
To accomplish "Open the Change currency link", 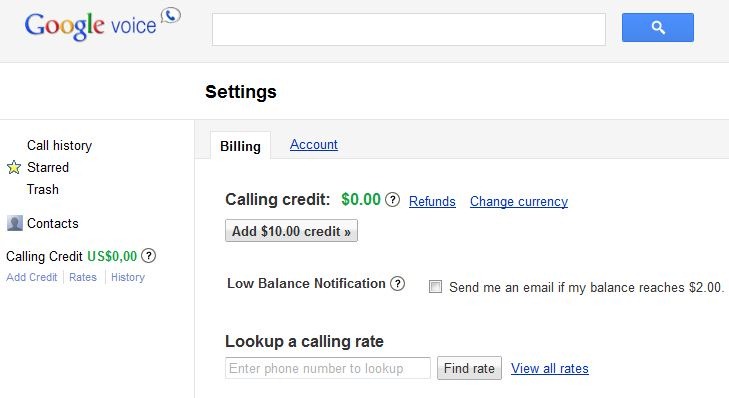I will click(x=519, y=201).
